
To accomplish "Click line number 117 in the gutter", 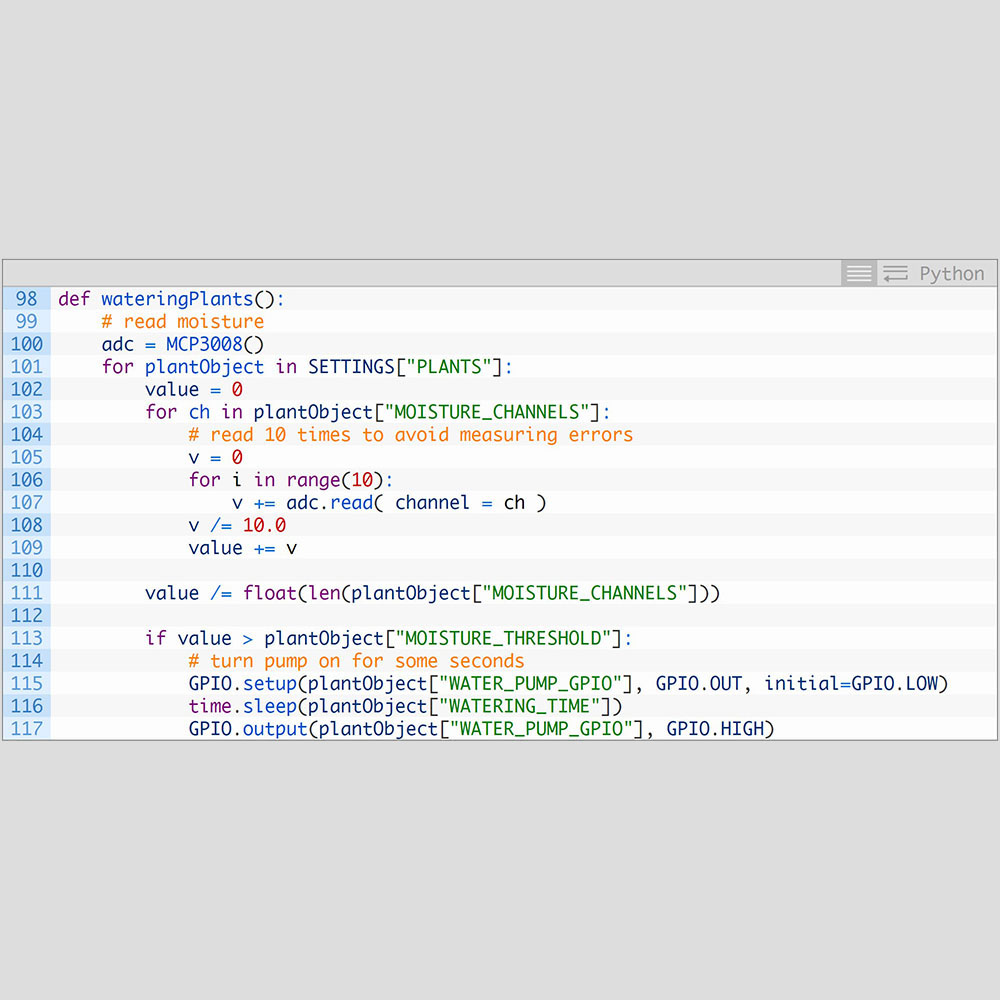I will (x=27, y=728).
